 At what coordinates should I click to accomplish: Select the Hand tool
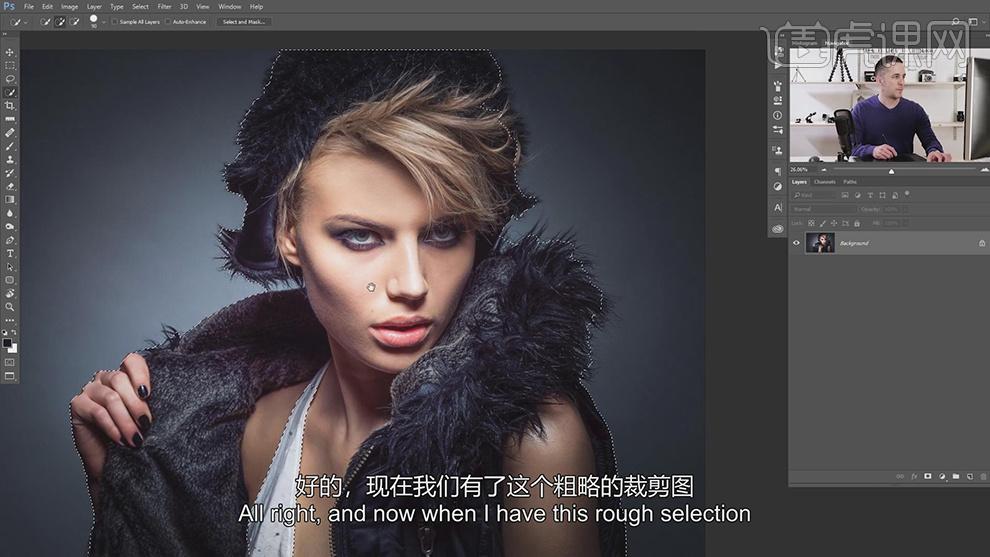(x=9, y=294)
